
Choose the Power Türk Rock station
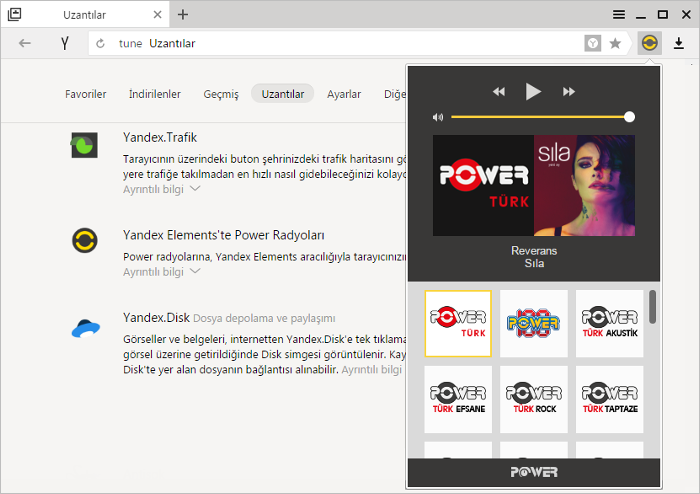tap(533, 399)
